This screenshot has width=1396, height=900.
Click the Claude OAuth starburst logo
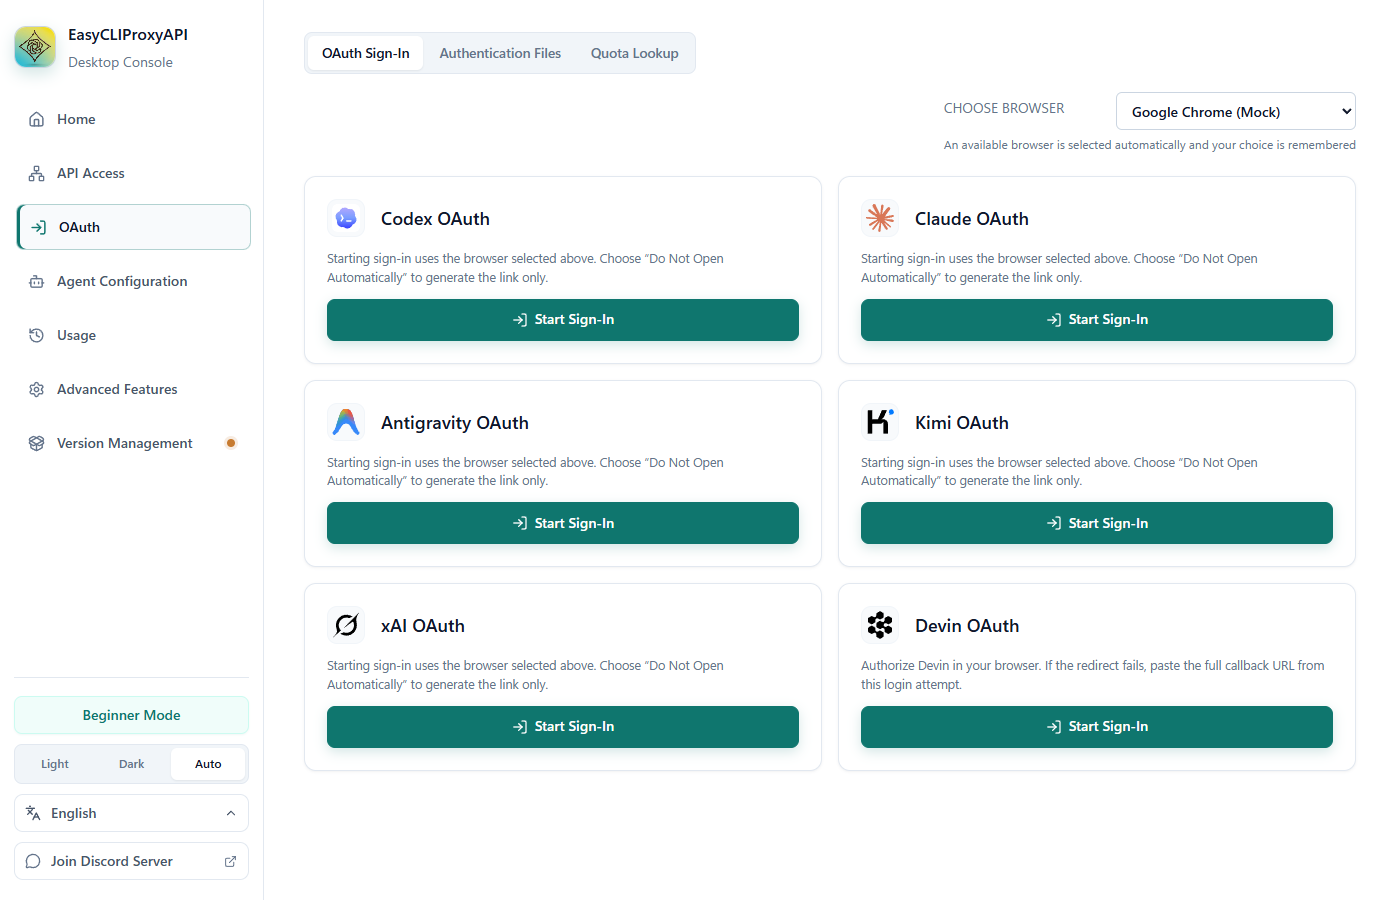click(x=880, y=218)
